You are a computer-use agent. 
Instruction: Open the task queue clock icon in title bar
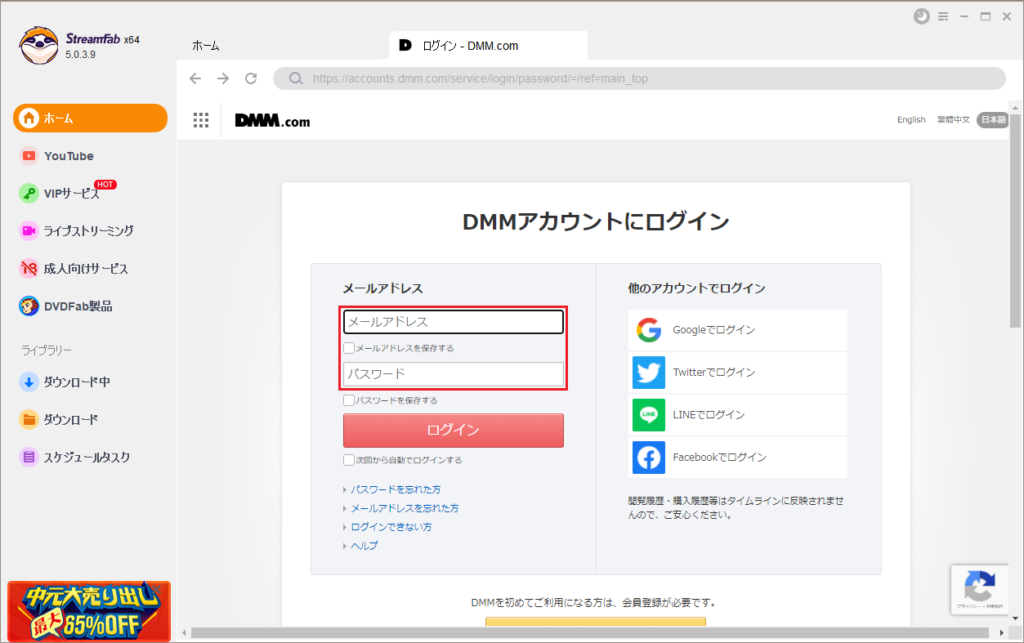tap(921, 16)
